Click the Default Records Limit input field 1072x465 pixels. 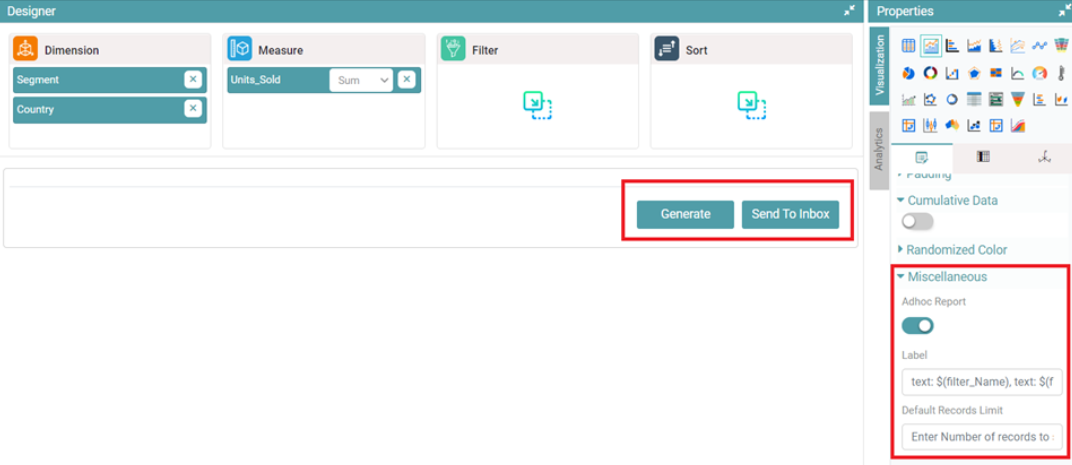point(981,437)
